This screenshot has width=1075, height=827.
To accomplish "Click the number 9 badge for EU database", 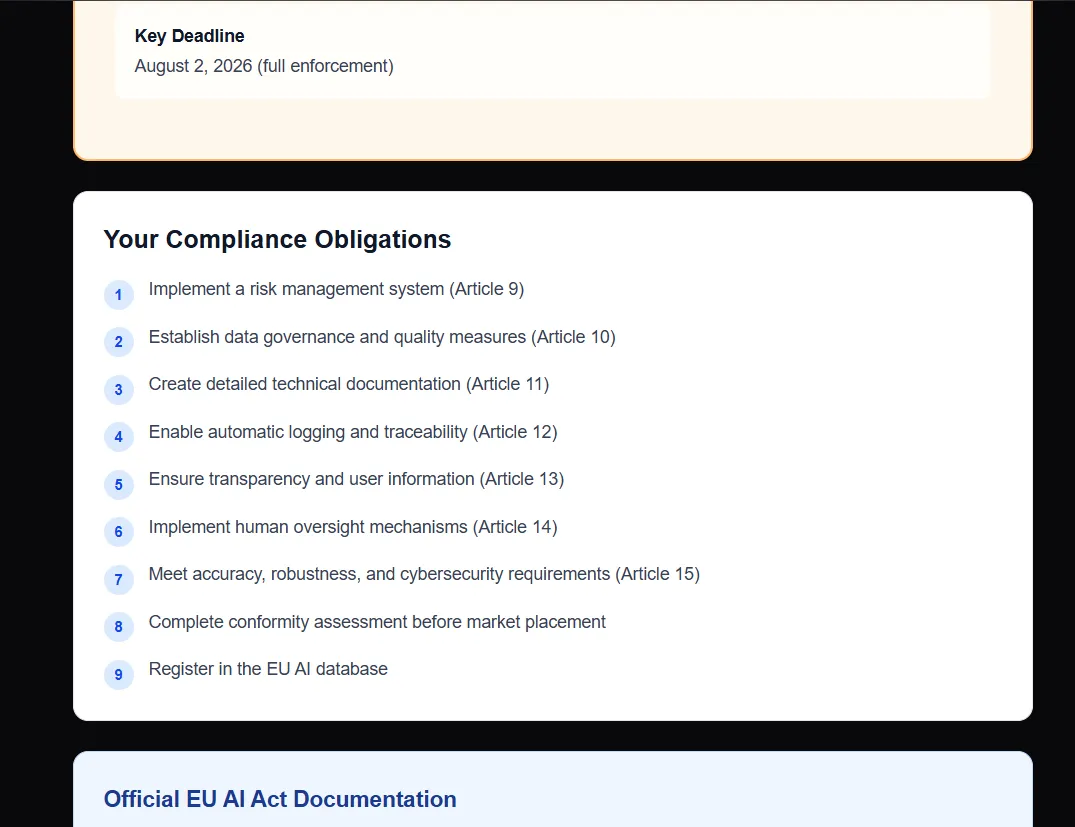I will click(119, 675).
